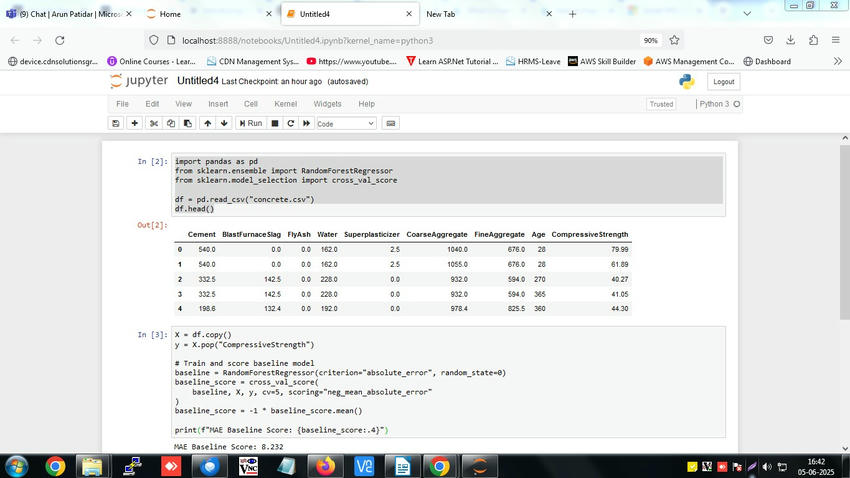The image size is (850, 478).
Task: Click inside the In [2] code cell
Action: coord(448,185)
